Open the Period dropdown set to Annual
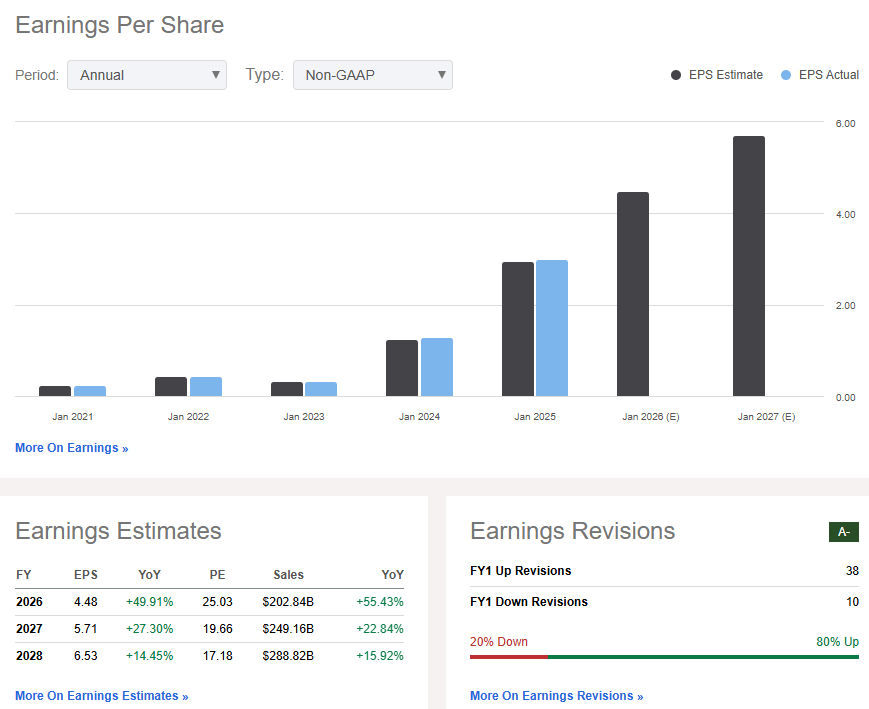The height and width of the screenshot is (709, 869). tap(147, 75)
